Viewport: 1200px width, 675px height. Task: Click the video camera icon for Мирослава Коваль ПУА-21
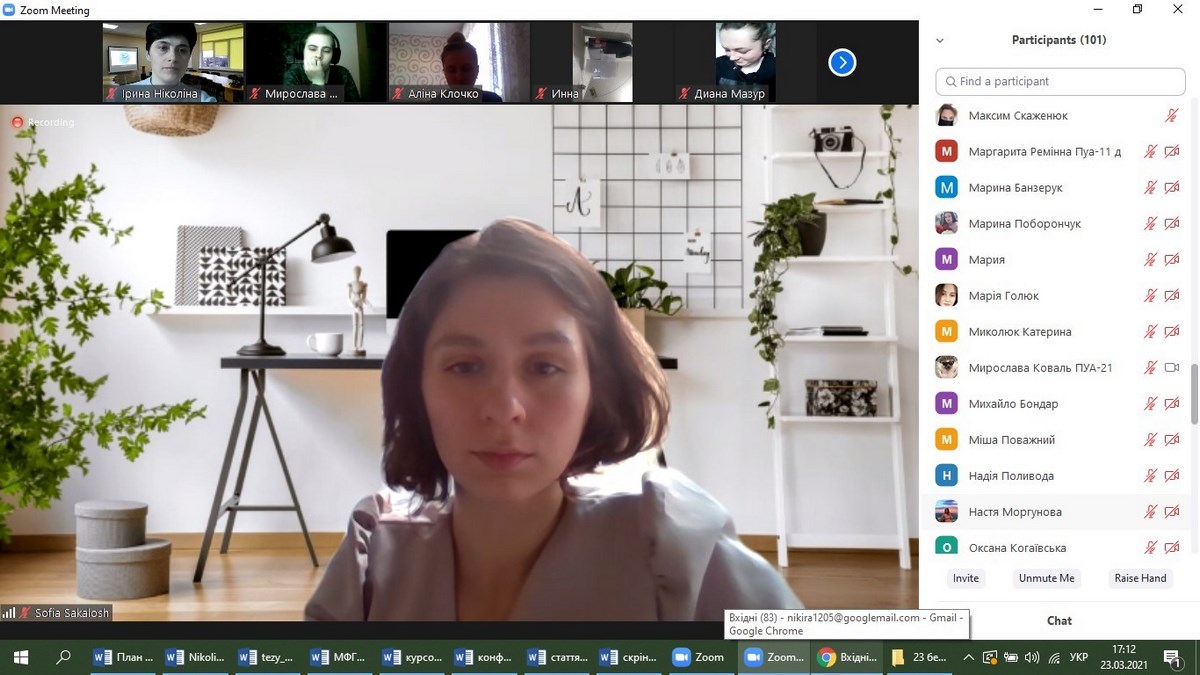(1172, 368)
